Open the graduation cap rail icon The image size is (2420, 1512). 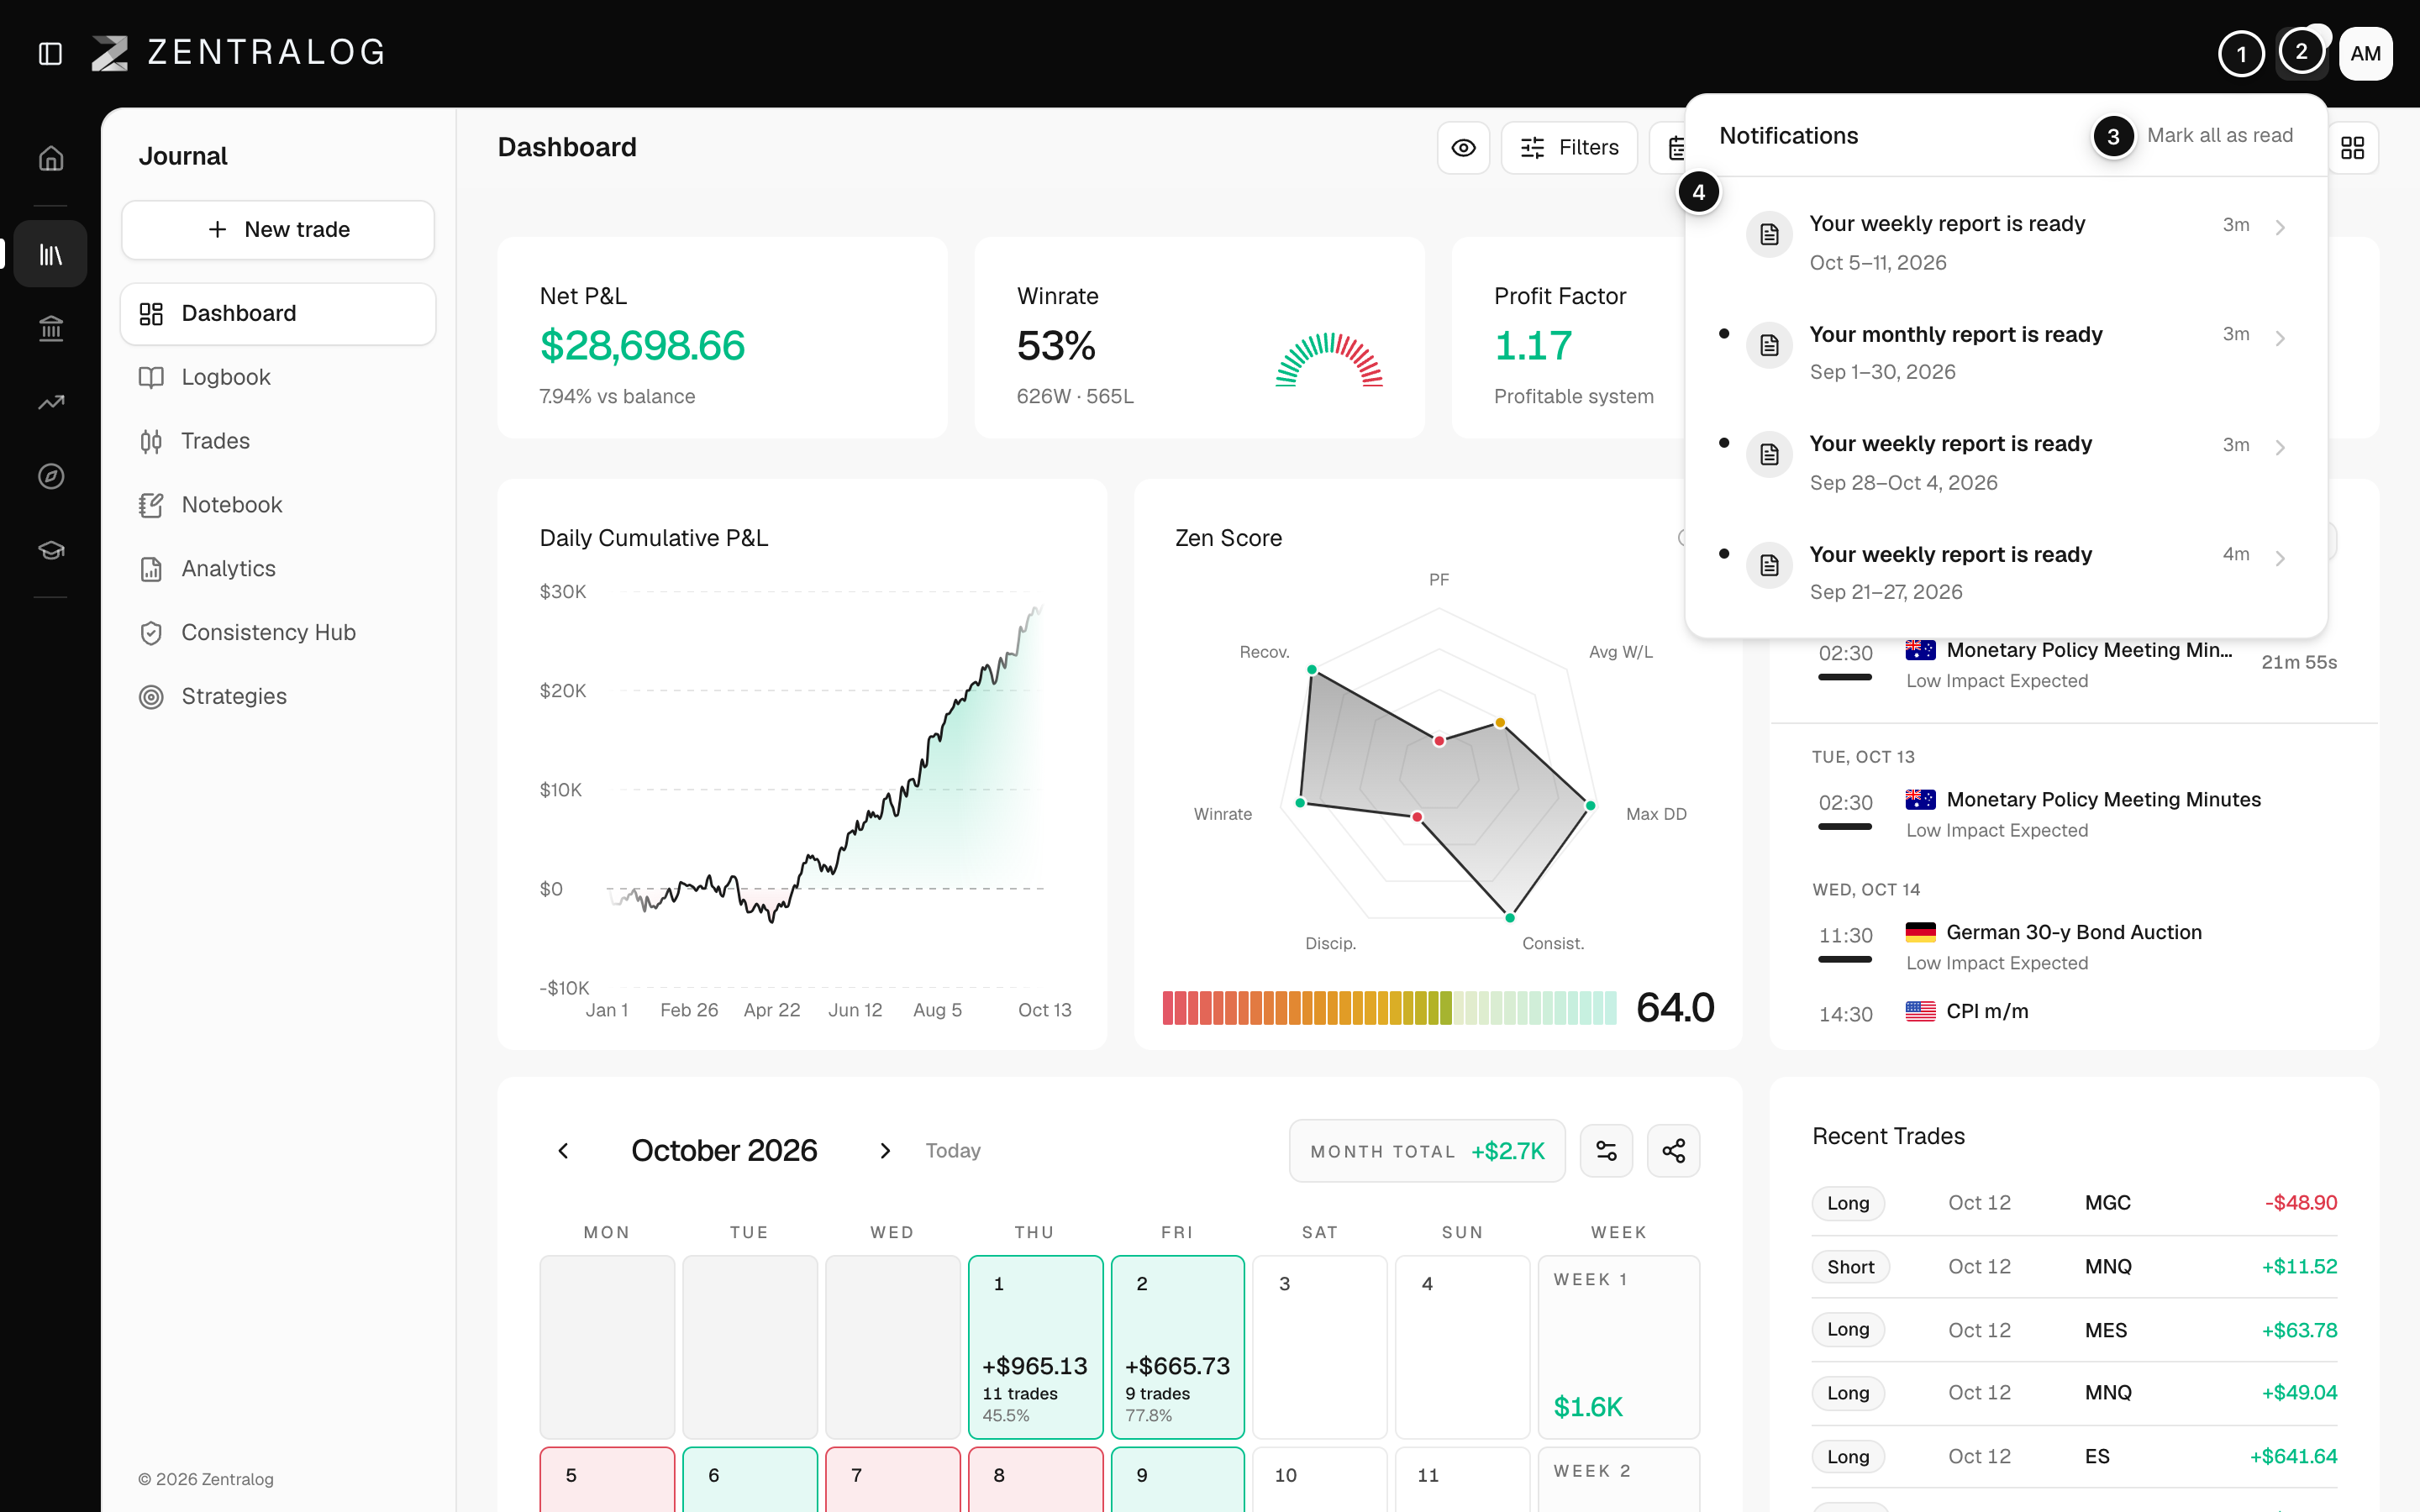51,550
